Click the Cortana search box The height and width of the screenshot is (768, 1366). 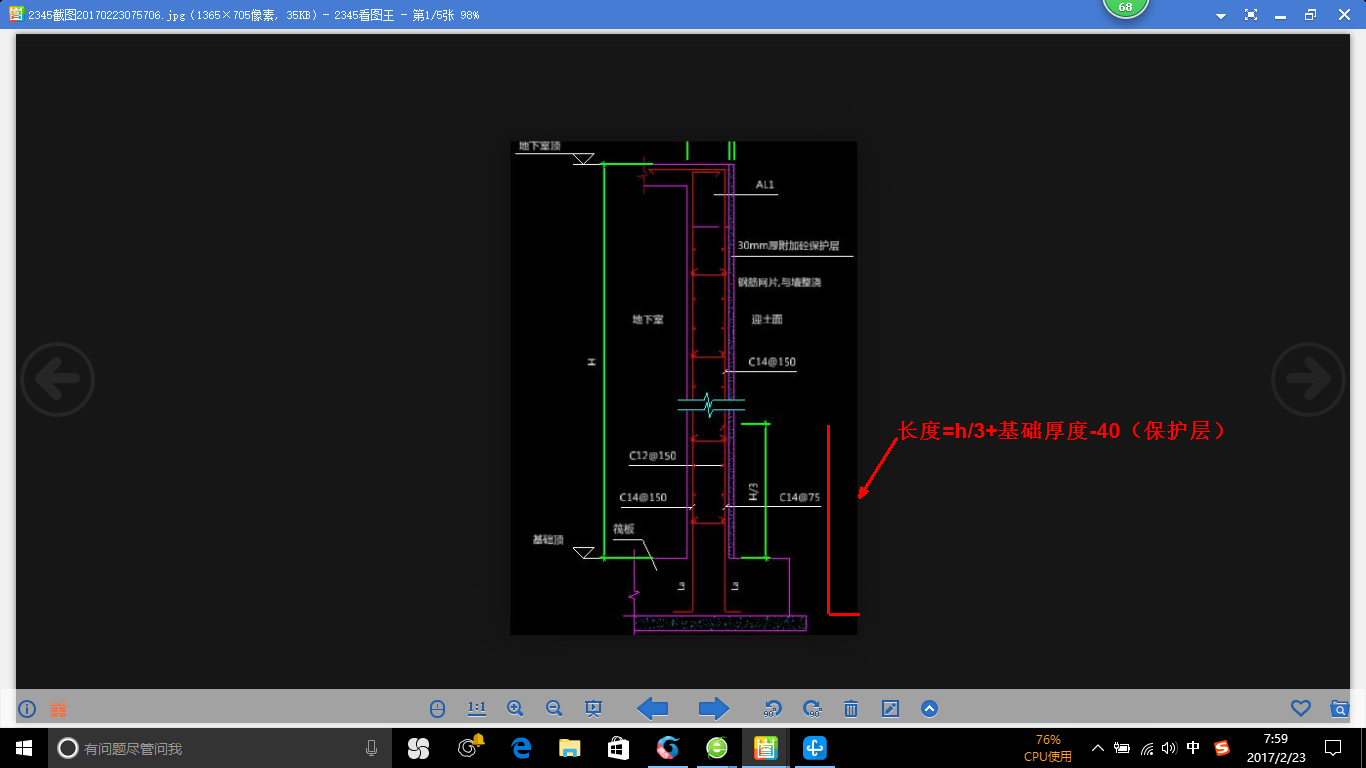(x=220, y=748)
